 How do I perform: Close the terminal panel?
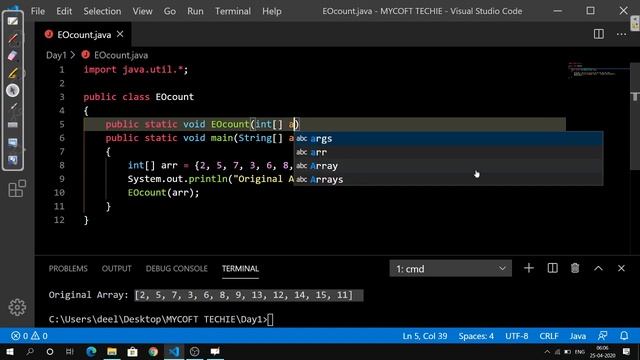coord(621,268)
